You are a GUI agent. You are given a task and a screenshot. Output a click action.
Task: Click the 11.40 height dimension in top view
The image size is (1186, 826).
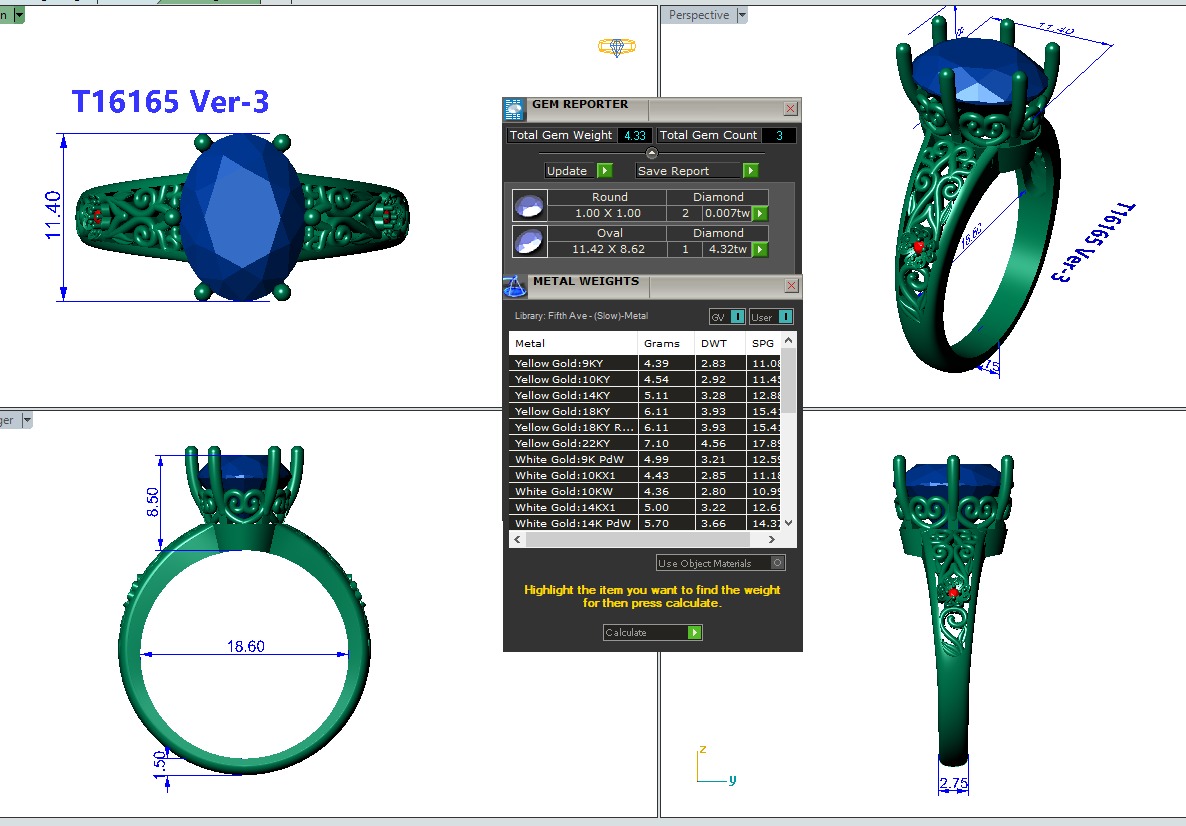click(53, 215)
